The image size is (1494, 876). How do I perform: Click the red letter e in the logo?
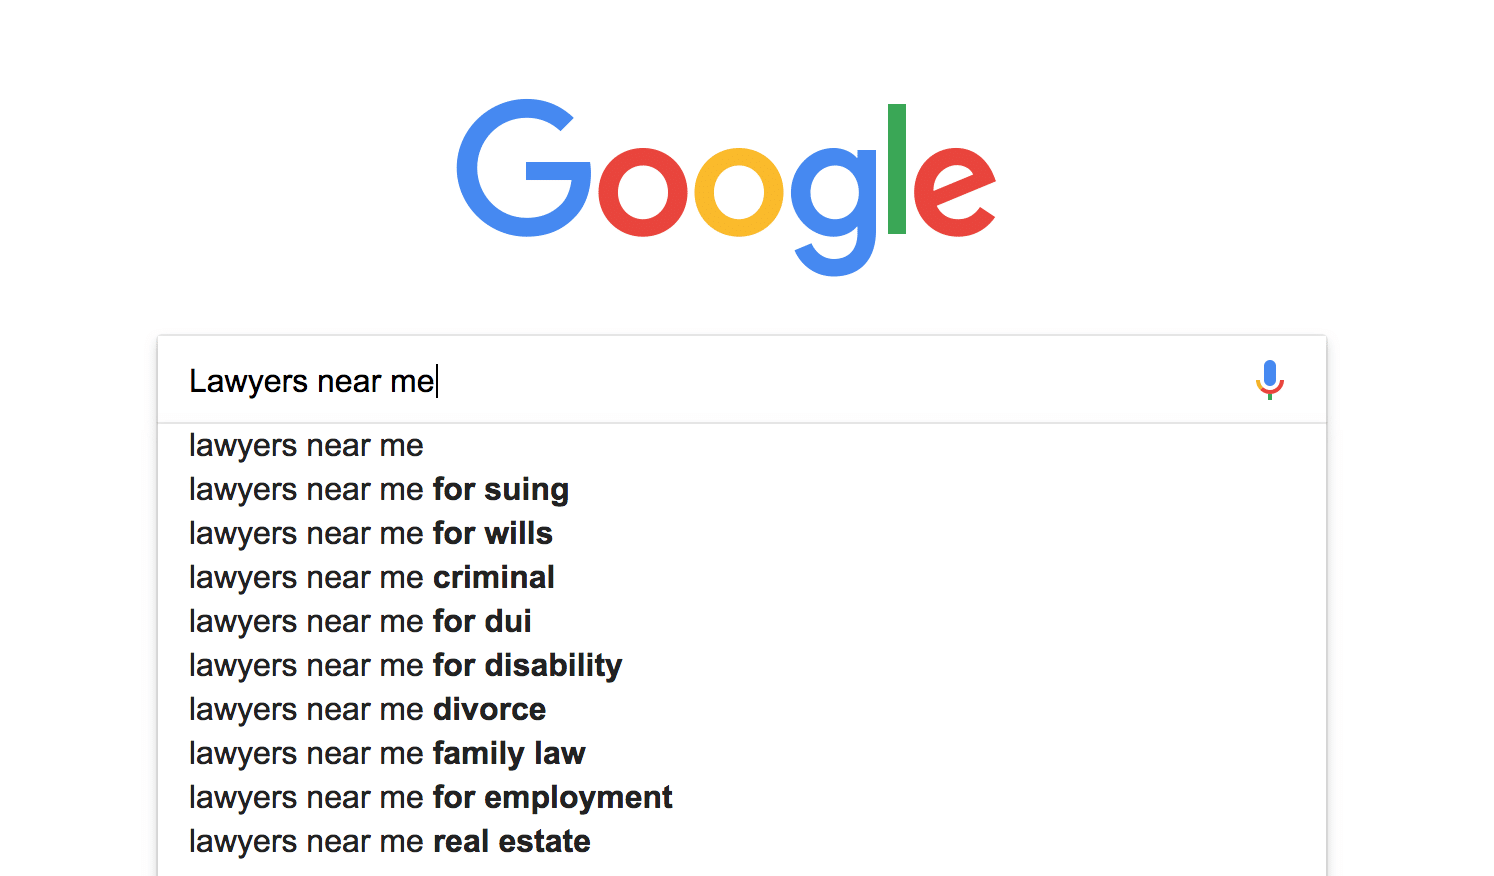(x=954, y=192)
